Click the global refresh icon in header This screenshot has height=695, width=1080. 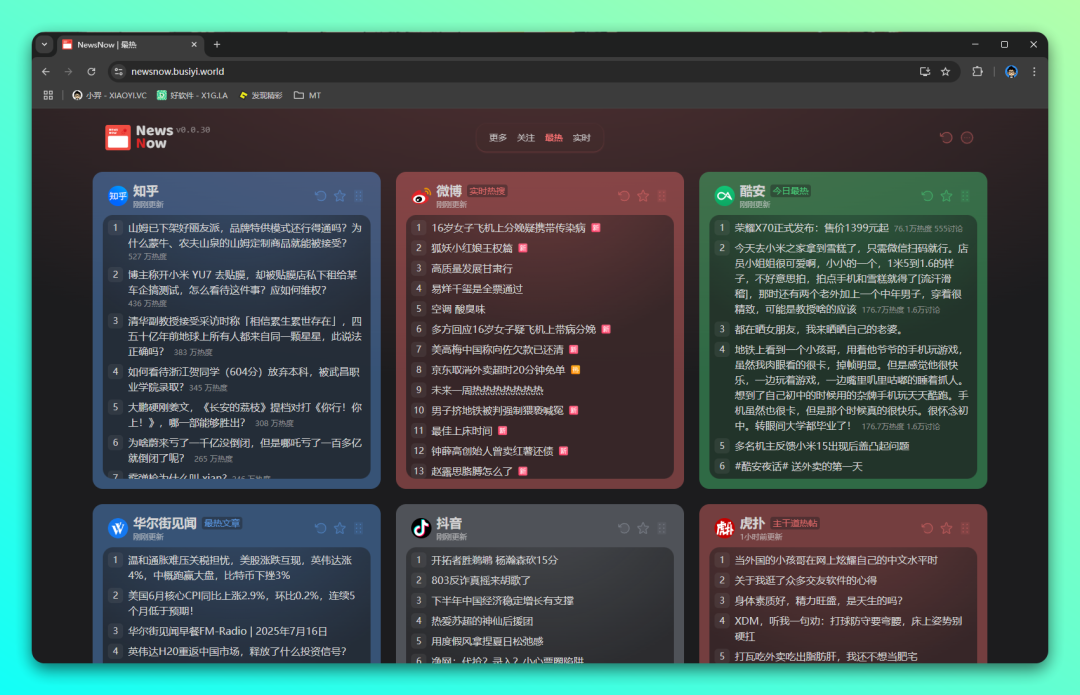[x=946, y=138]
